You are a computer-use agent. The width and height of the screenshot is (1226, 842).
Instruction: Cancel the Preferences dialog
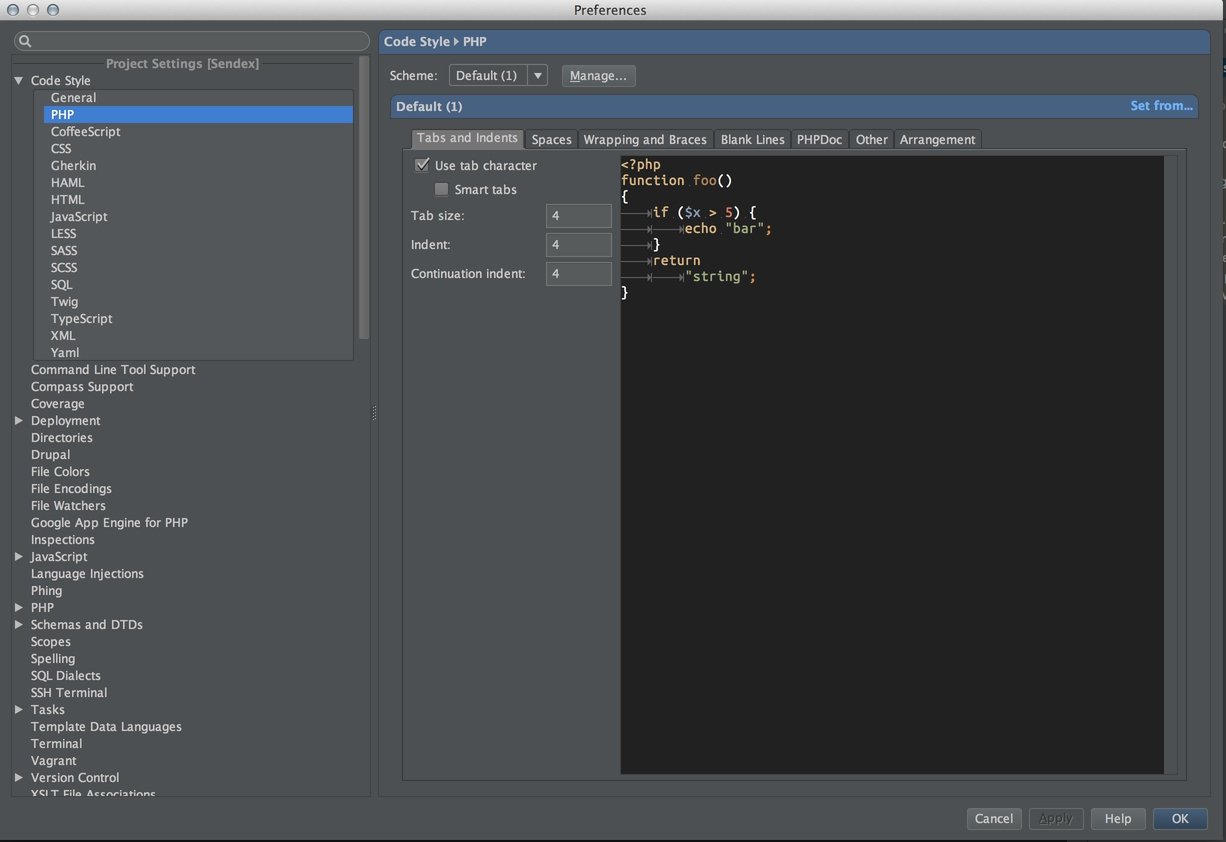(x=993, y=819)
